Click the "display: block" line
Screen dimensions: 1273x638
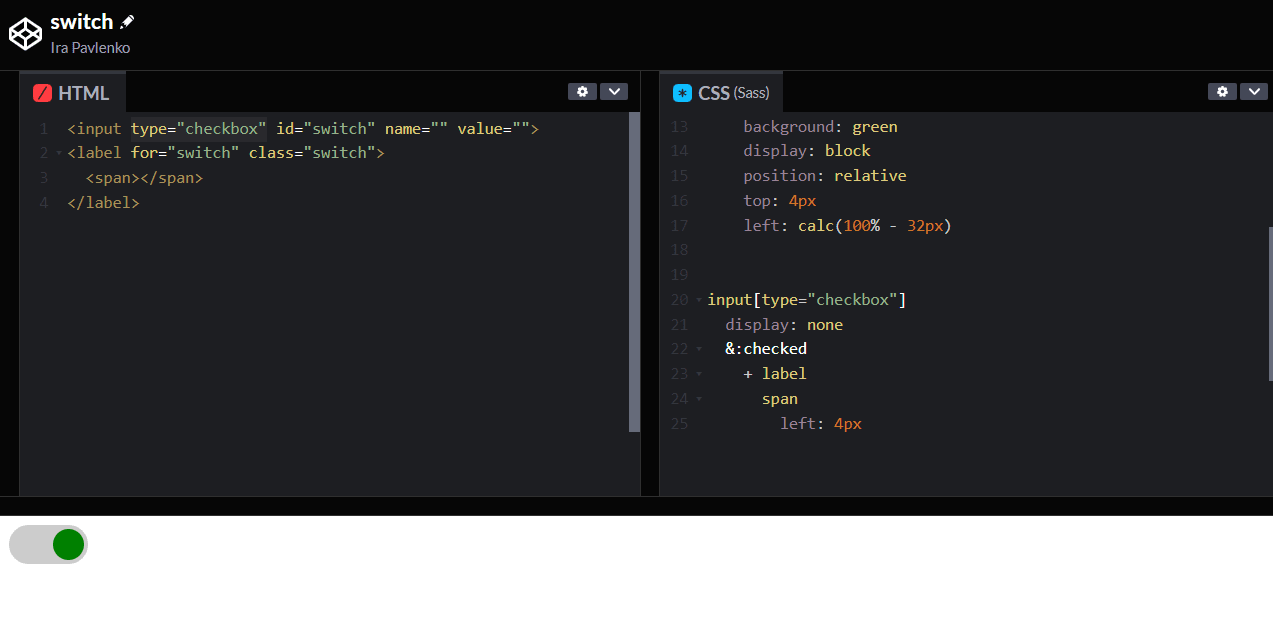[x=807, y=151]
